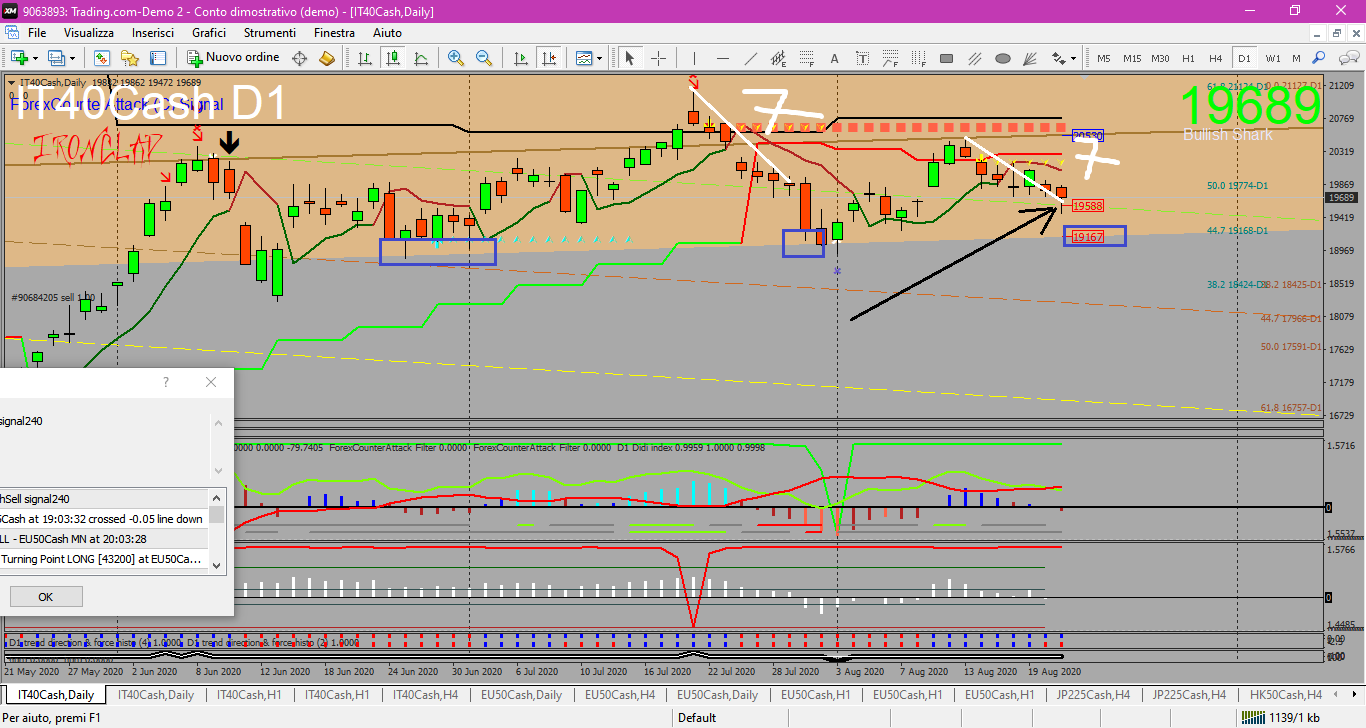The image size is (1366, 728).
Task: Expand the Profiles dropdown arrow
Action: tap(72, 58)
